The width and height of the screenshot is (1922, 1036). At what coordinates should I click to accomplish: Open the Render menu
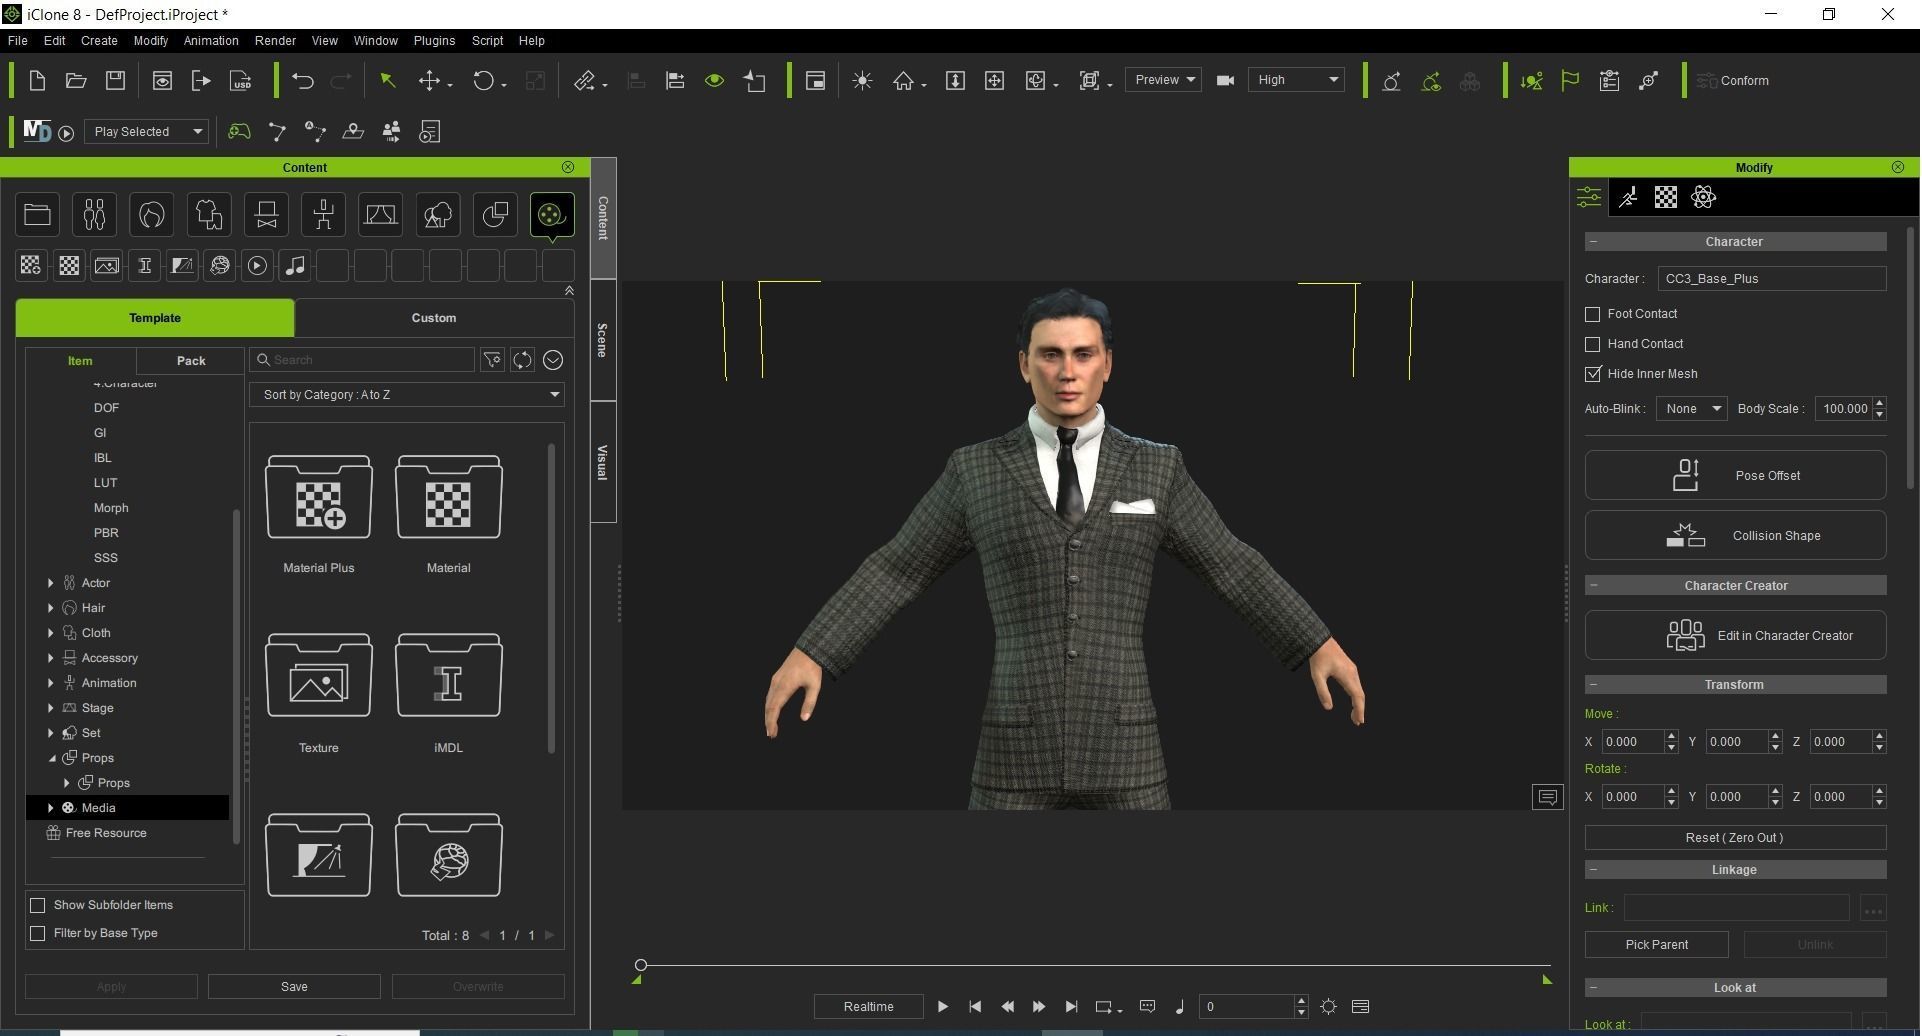[275, 41]
